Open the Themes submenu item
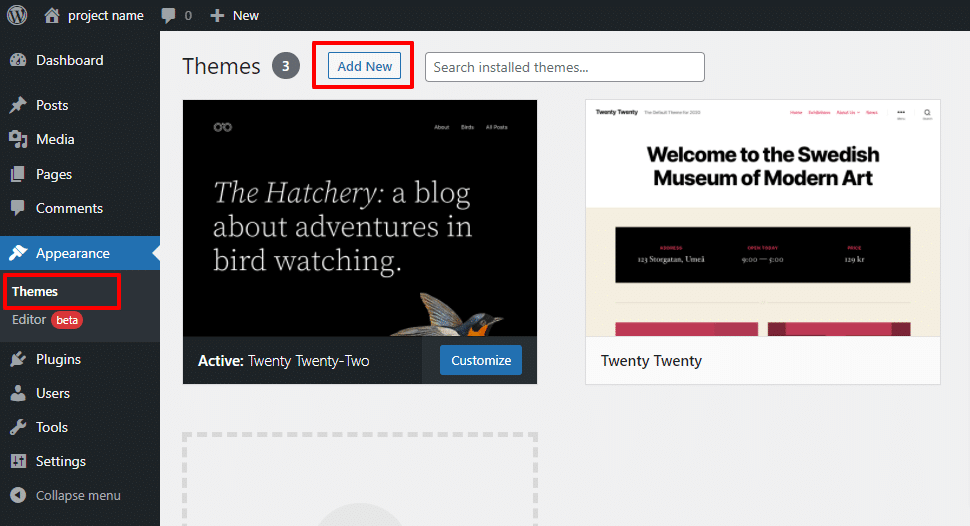Viewport: 970px width, 526px height. [35, 291]
